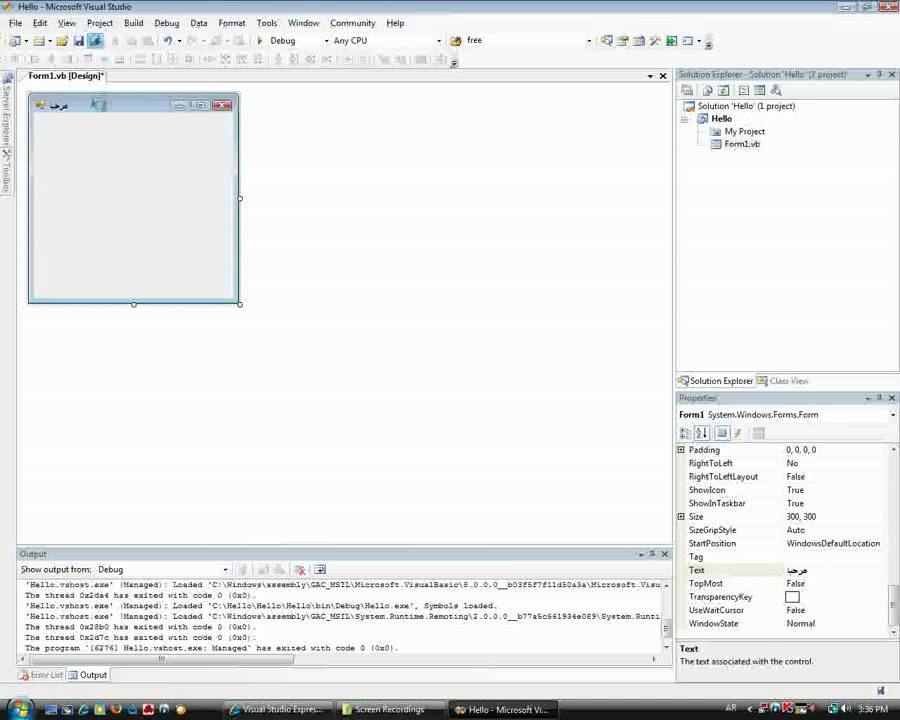Click the New Project toolbar icon
The width and height of the screenshot is (900, 720).
[14, 41]
